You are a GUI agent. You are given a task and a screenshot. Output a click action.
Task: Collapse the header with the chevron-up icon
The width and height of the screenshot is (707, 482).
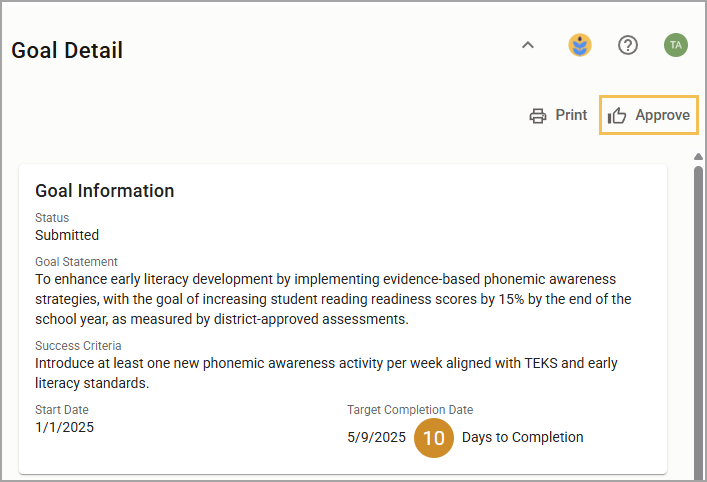coord(528,45)
